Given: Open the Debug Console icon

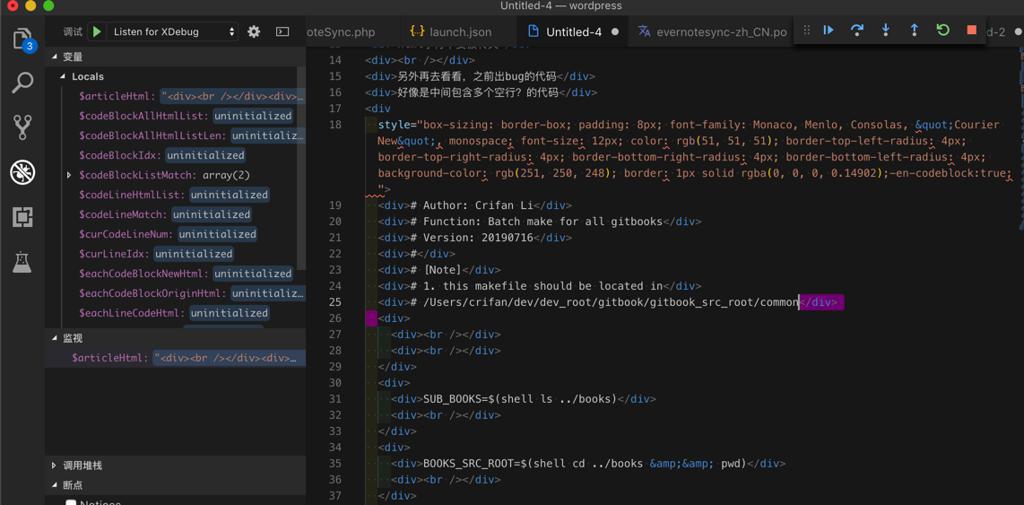Looking at the screenshot, I should tap(282, 32).
